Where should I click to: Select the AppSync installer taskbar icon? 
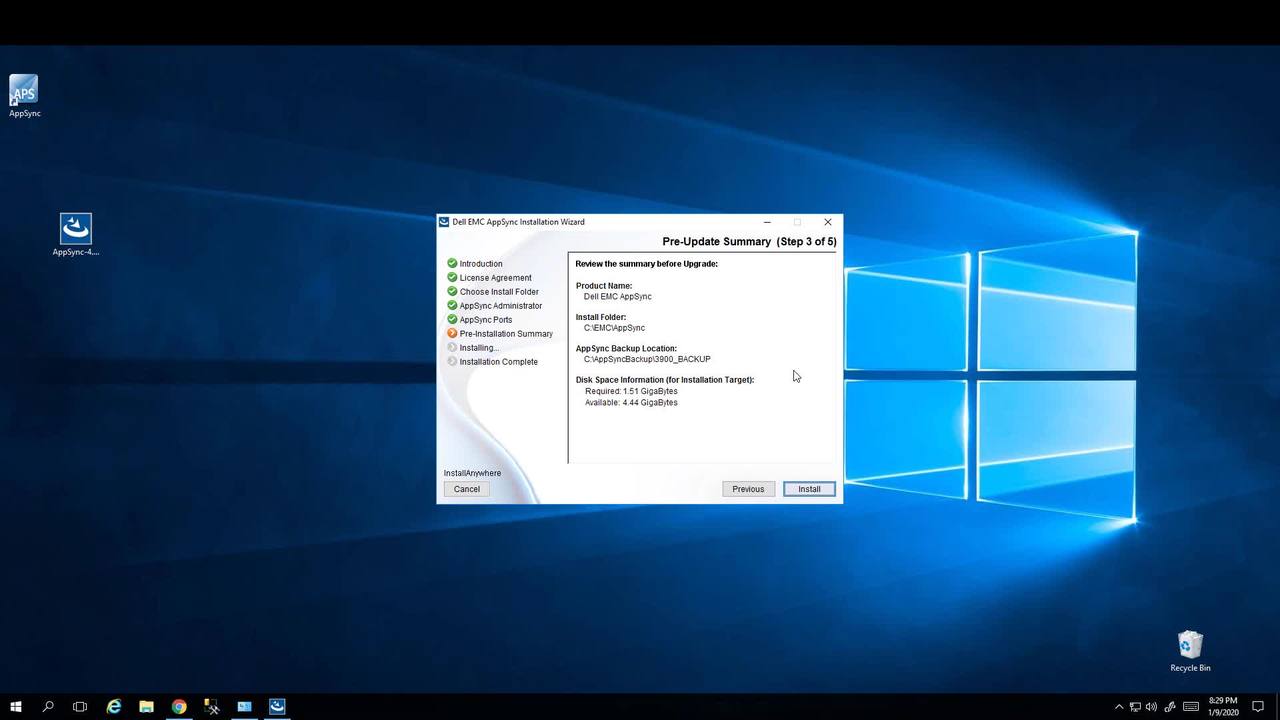pyautogui.click(x=277, y=706)
